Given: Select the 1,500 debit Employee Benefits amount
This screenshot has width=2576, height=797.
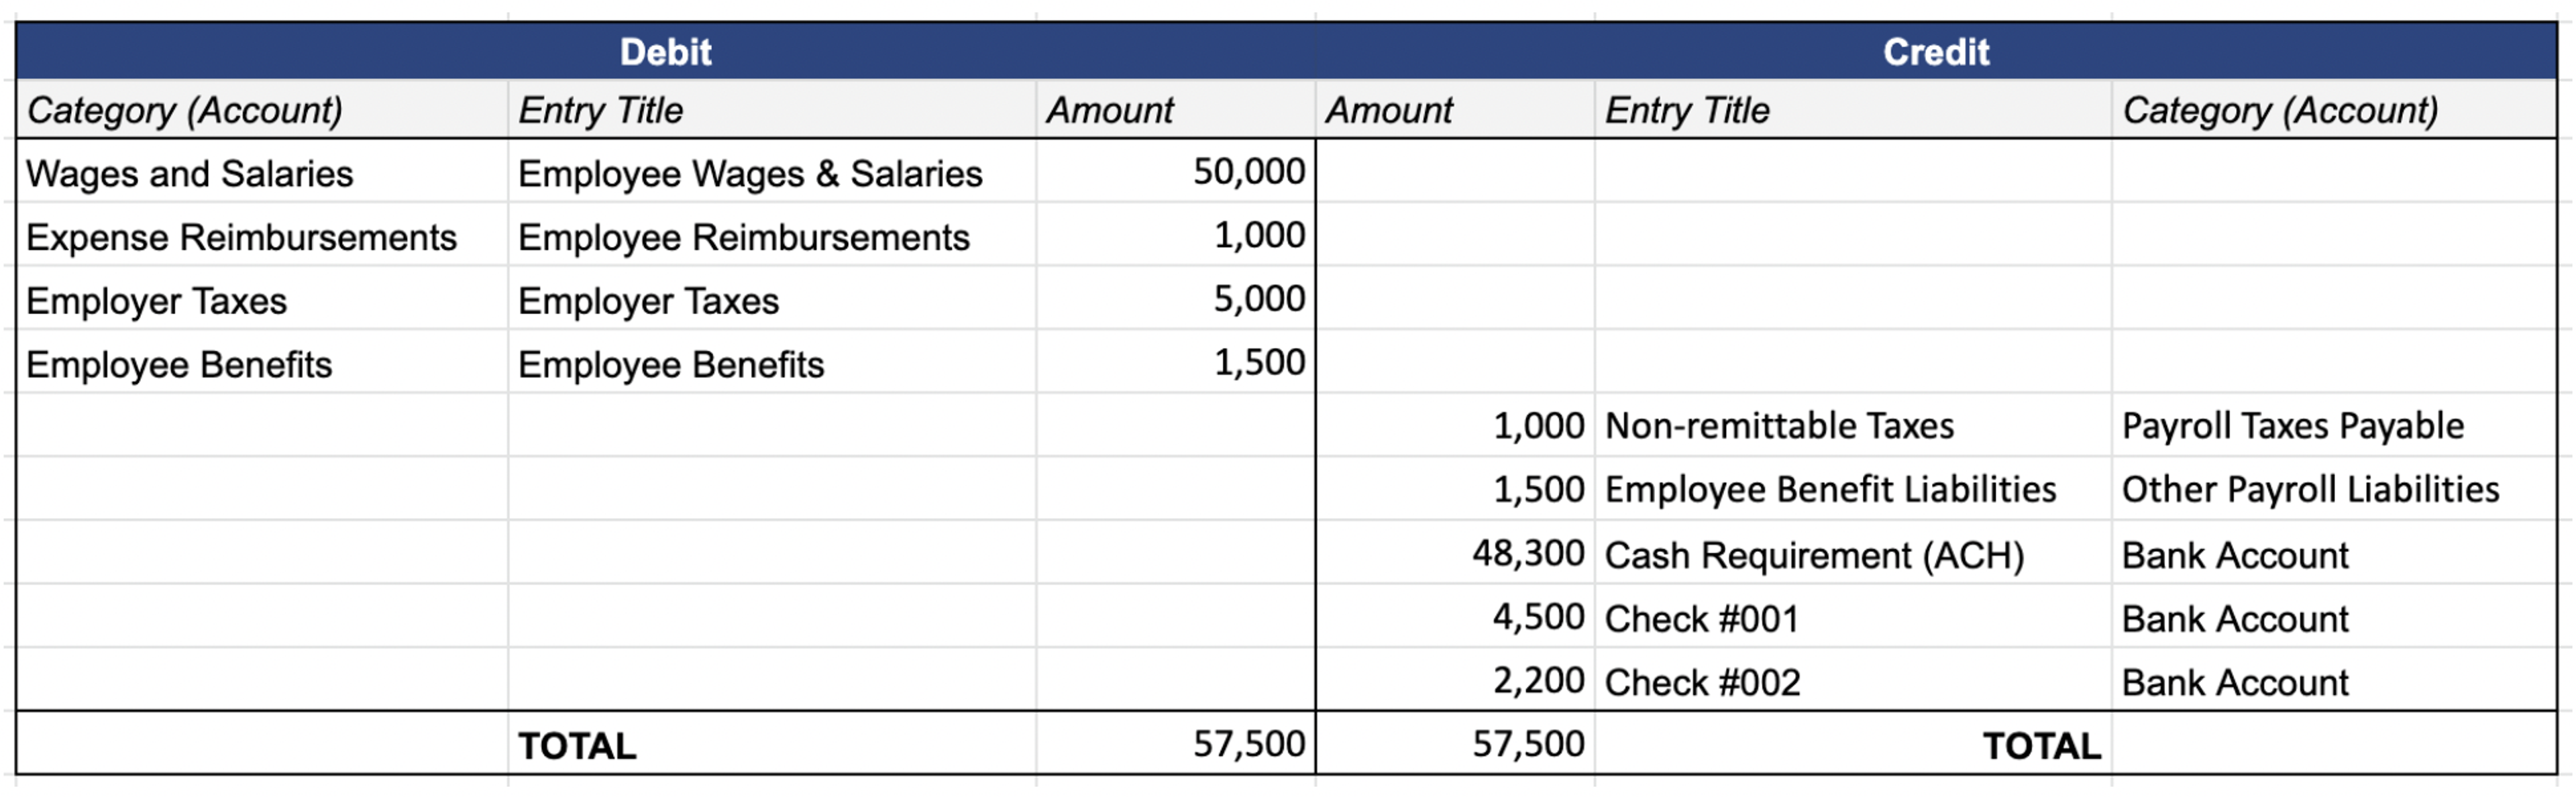Looking at the screenshot, I should 1176,363.
